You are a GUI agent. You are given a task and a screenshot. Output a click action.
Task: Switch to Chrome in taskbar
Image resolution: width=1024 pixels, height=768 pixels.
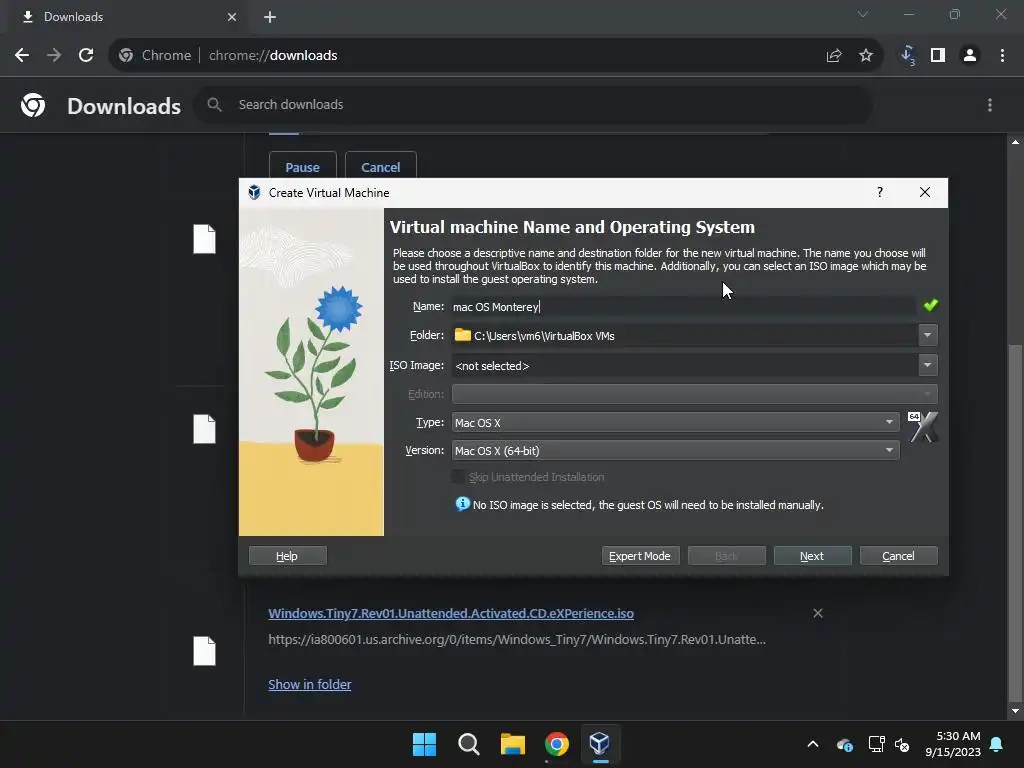coord(556,744)
